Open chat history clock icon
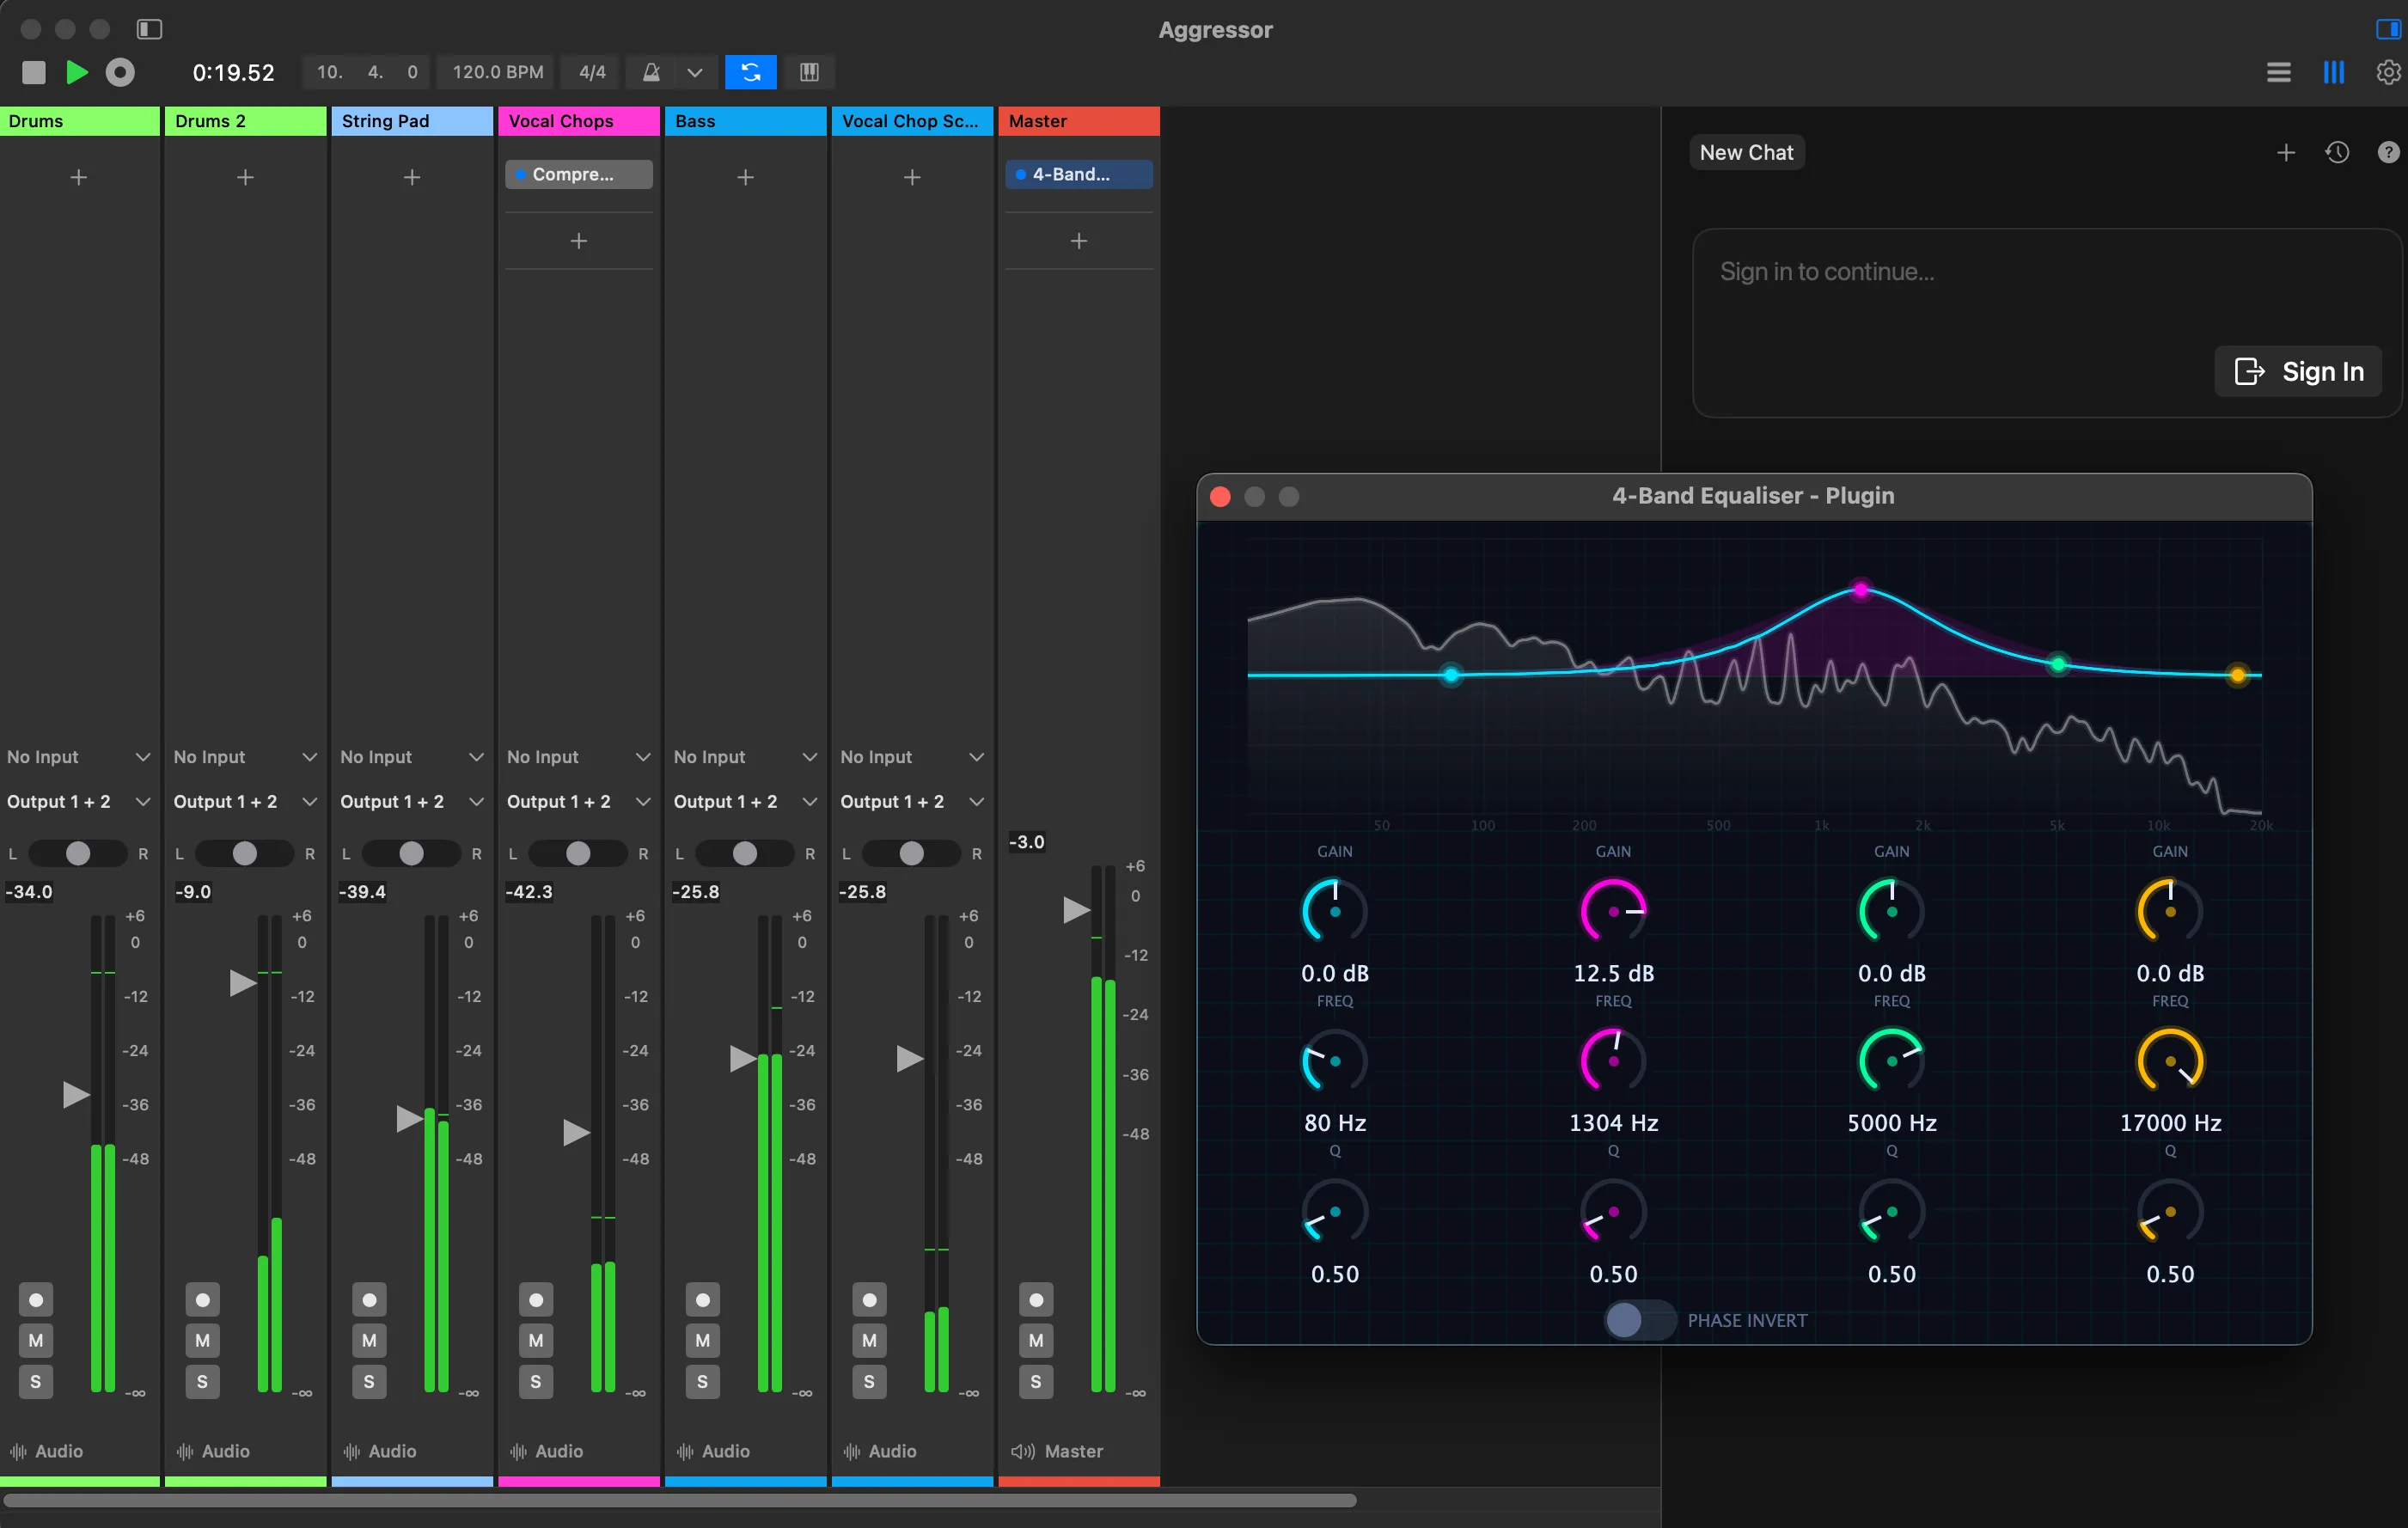 tap(2337, 152)
